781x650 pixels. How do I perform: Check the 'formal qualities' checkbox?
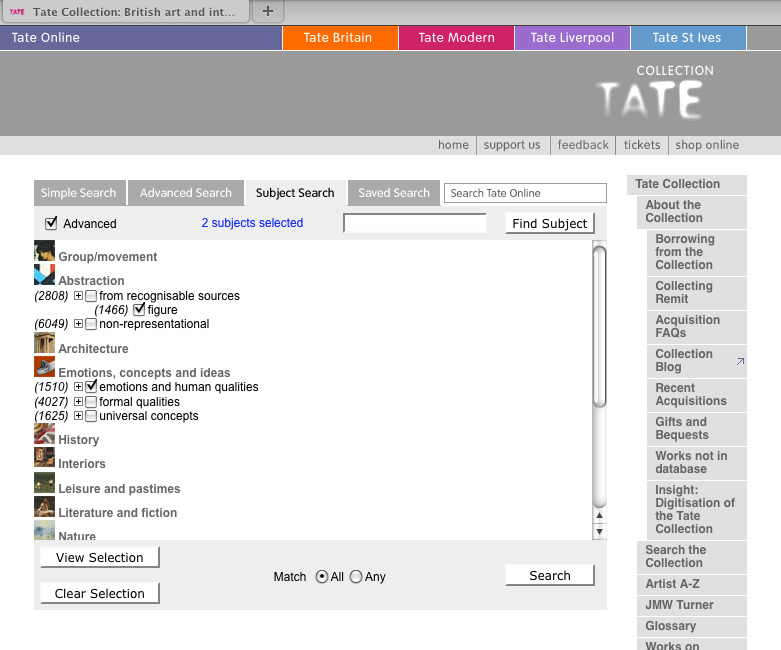click(x=91, y=401)
